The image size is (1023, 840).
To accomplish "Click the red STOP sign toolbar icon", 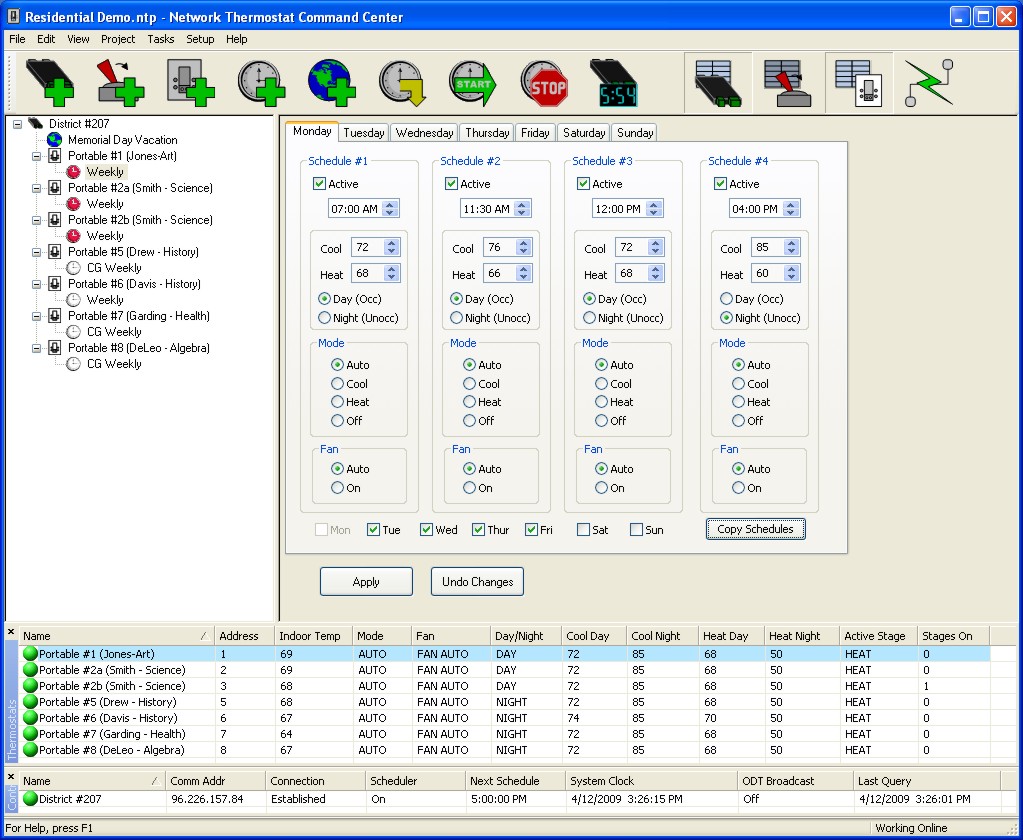I will 544,84.
